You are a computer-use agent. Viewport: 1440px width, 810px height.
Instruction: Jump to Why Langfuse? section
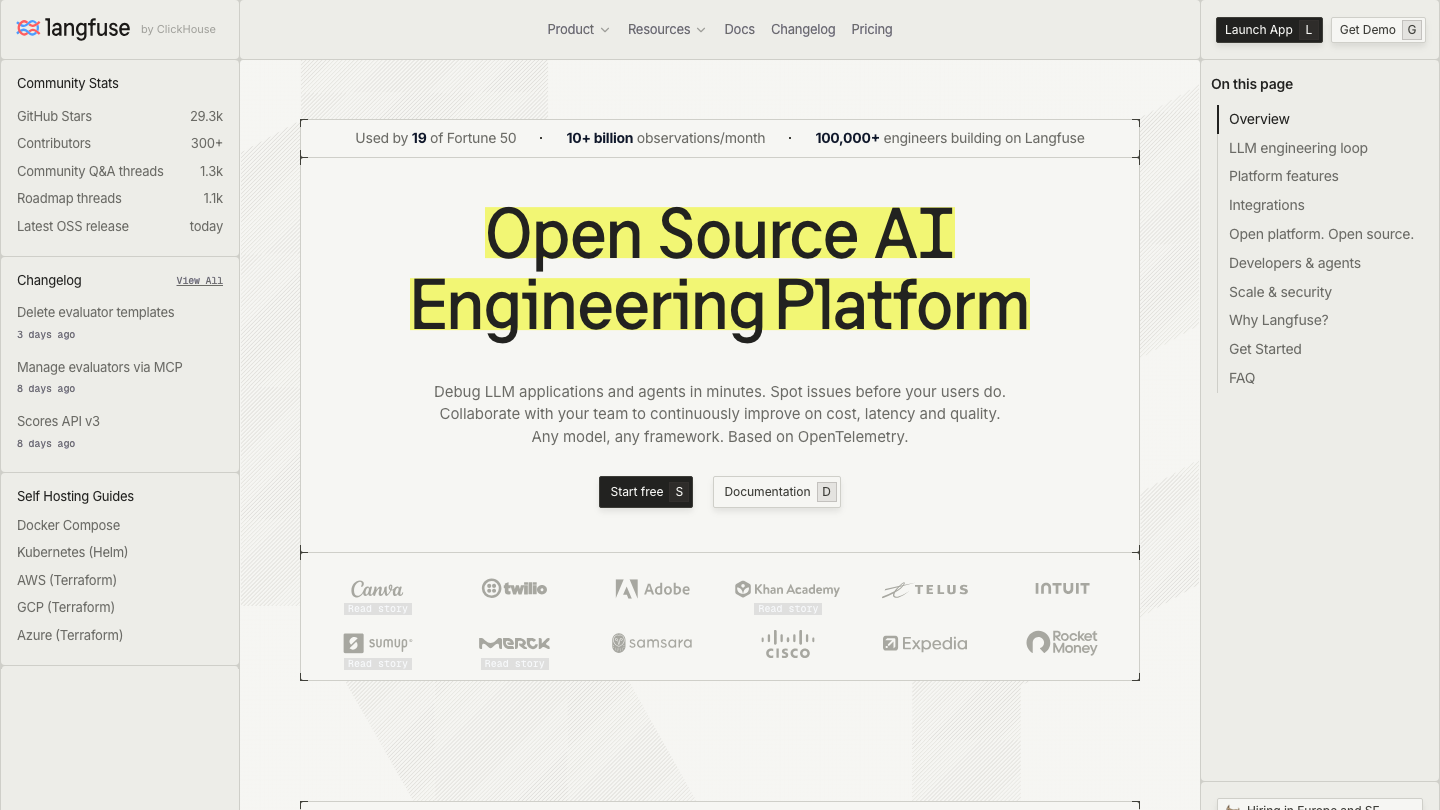(1278, 320)
